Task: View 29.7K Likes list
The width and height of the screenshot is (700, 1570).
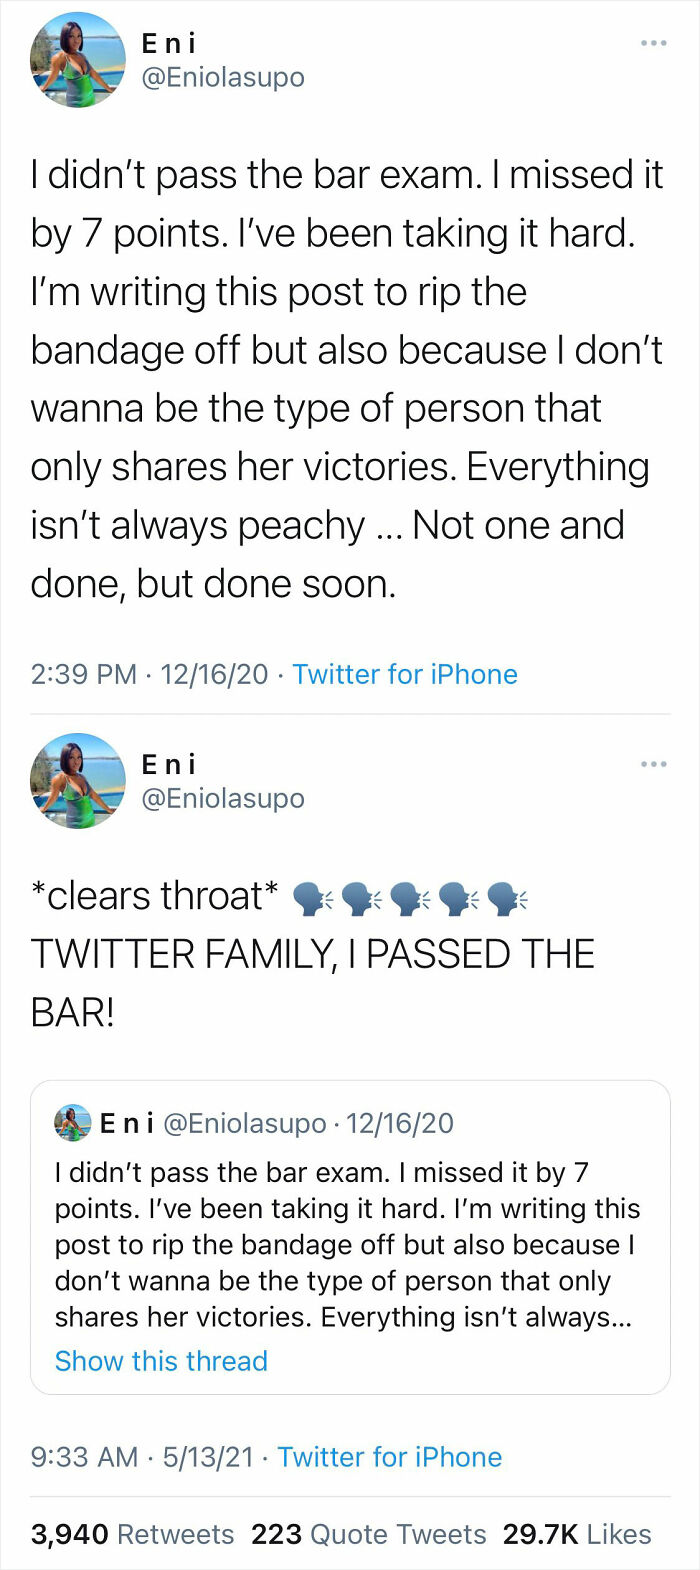Action: point(578,1534)
